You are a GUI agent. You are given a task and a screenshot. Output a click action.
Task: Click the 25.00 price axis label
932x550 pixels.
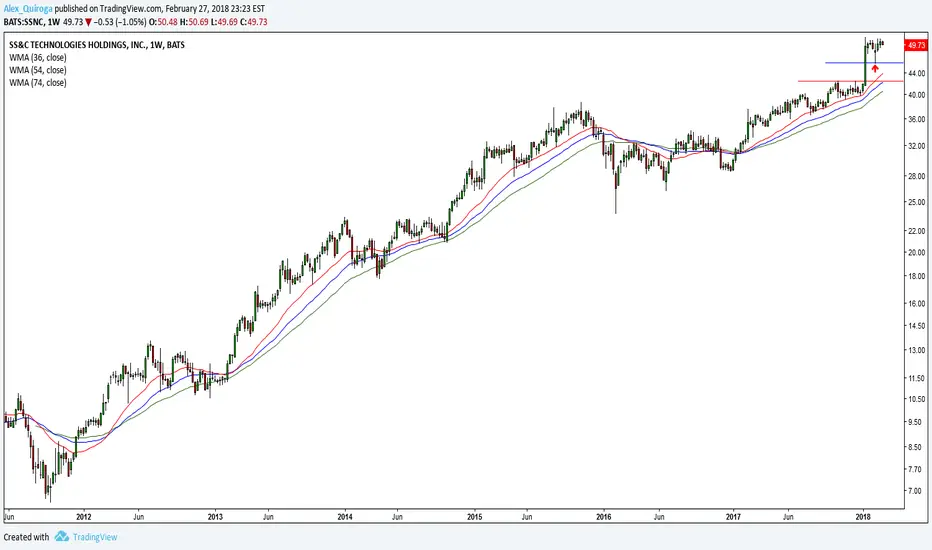click(917, 202)
